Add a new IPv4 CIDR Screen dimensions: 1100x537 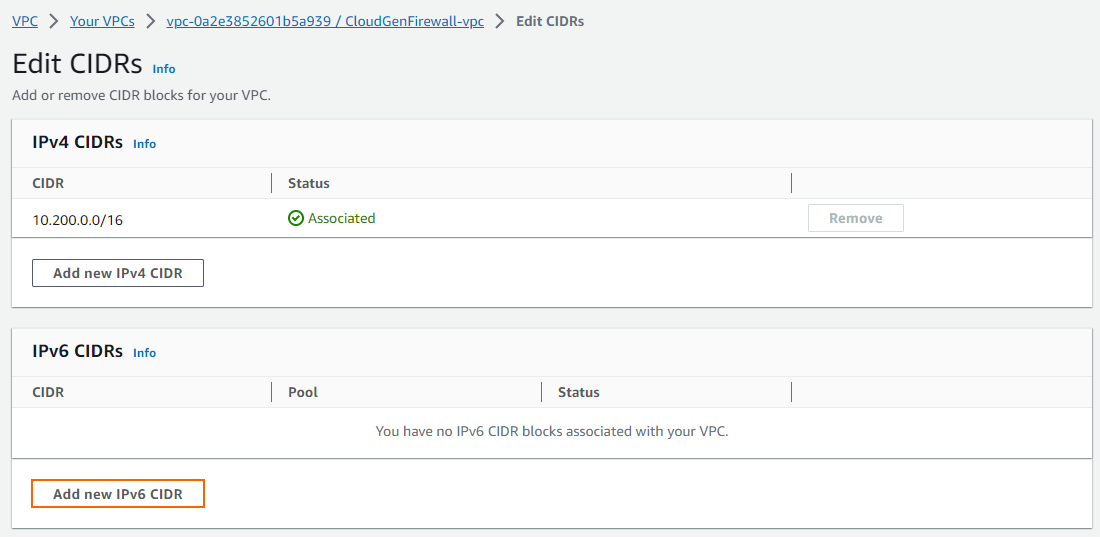[118, 273]
